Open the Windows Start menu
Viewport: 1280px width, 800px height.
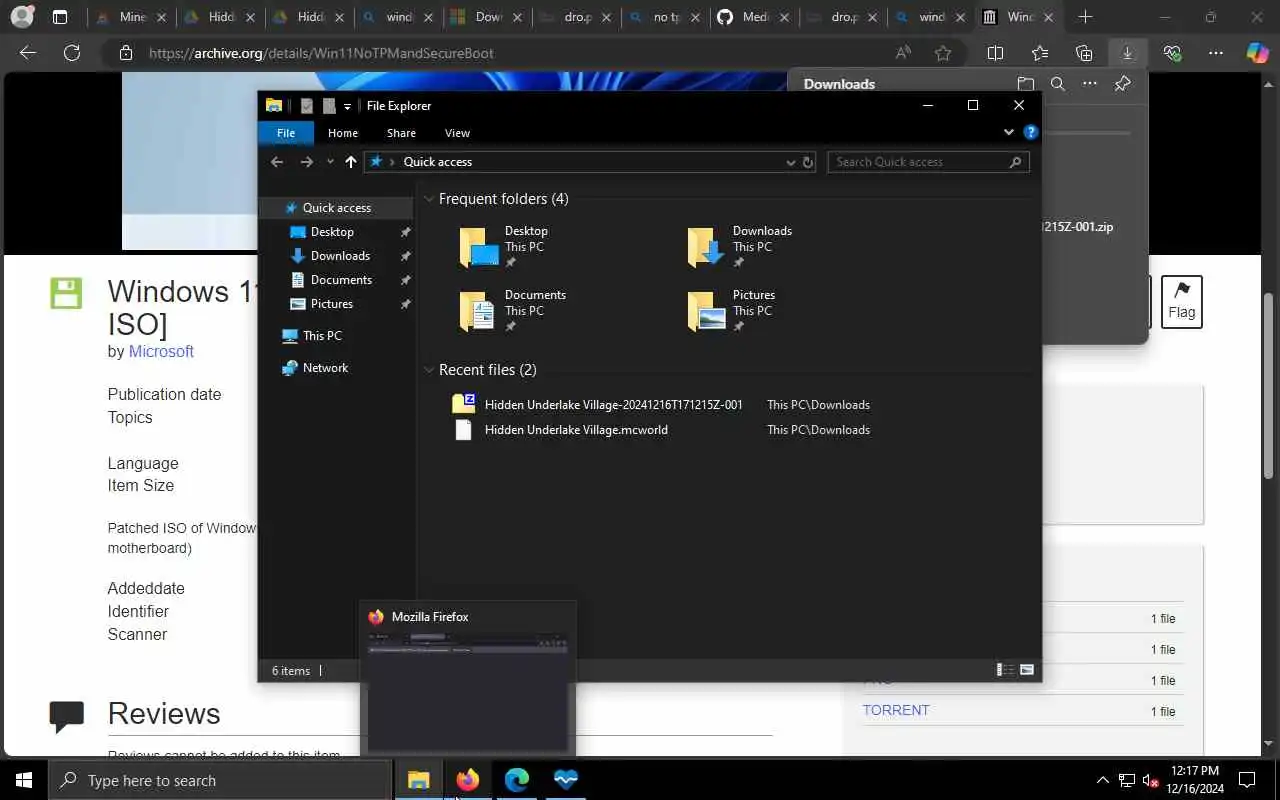[24, 780]
